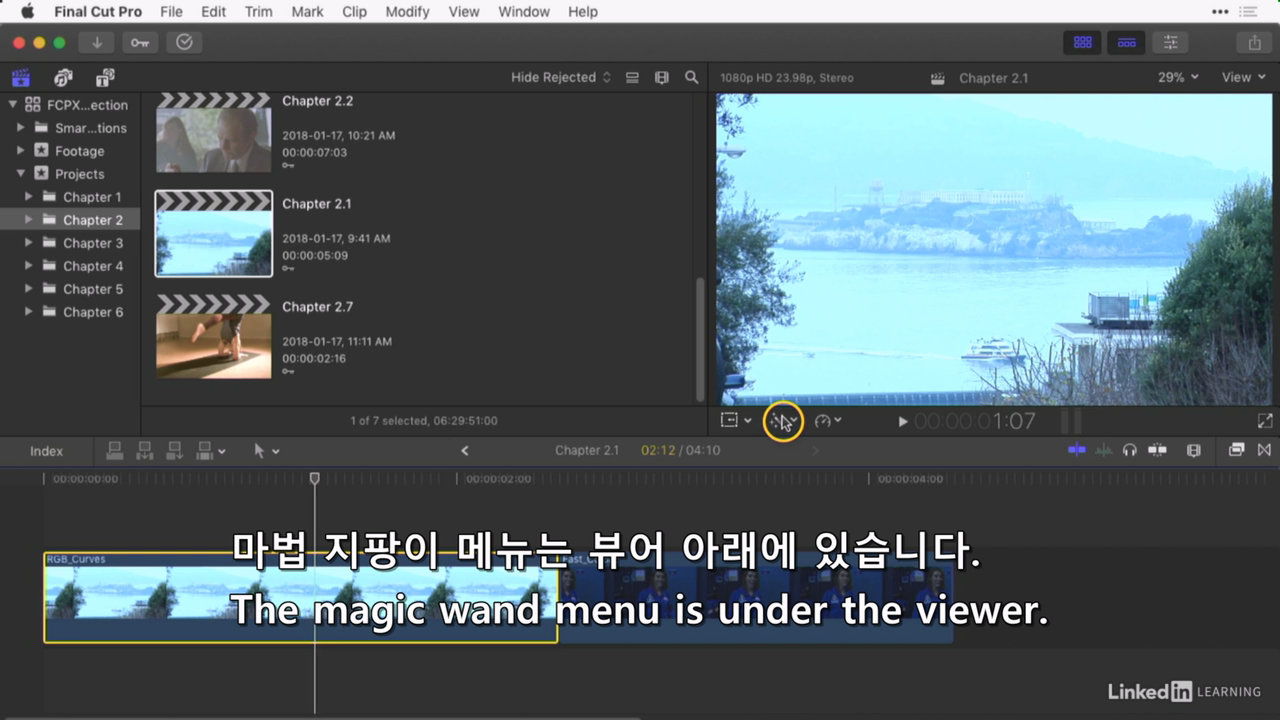Open the Final Cut Pro menu
This screenshot has width=1280, height=720.
pos(98,12)
